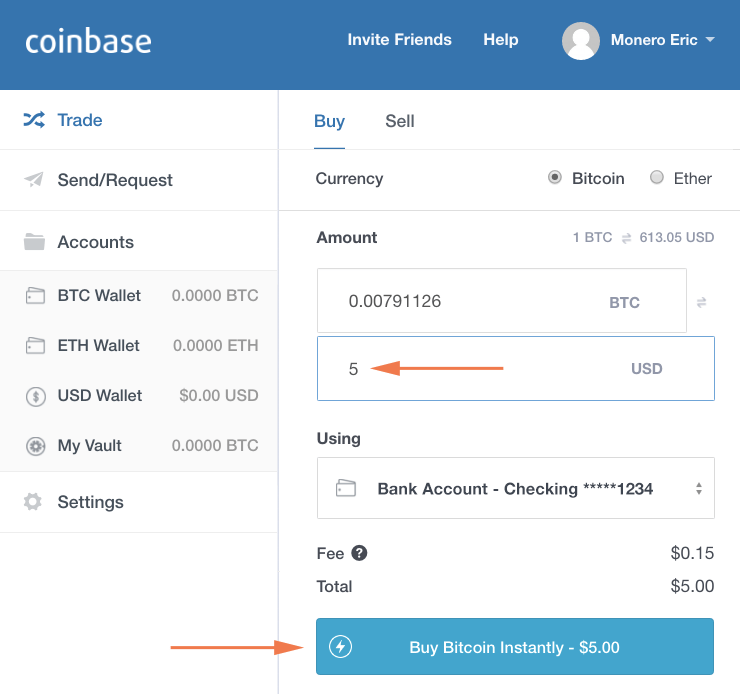
Task: Click the Fee help question mark icon
Action: (x=359, y=553)
